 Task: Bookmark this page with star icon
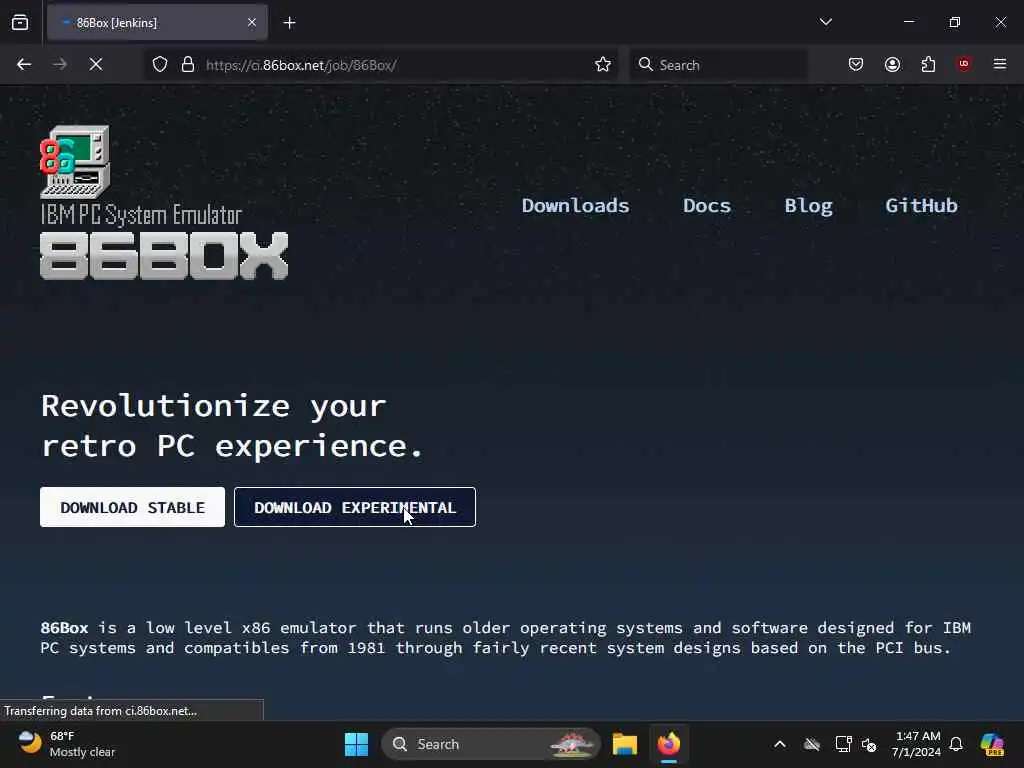point(603,65)
